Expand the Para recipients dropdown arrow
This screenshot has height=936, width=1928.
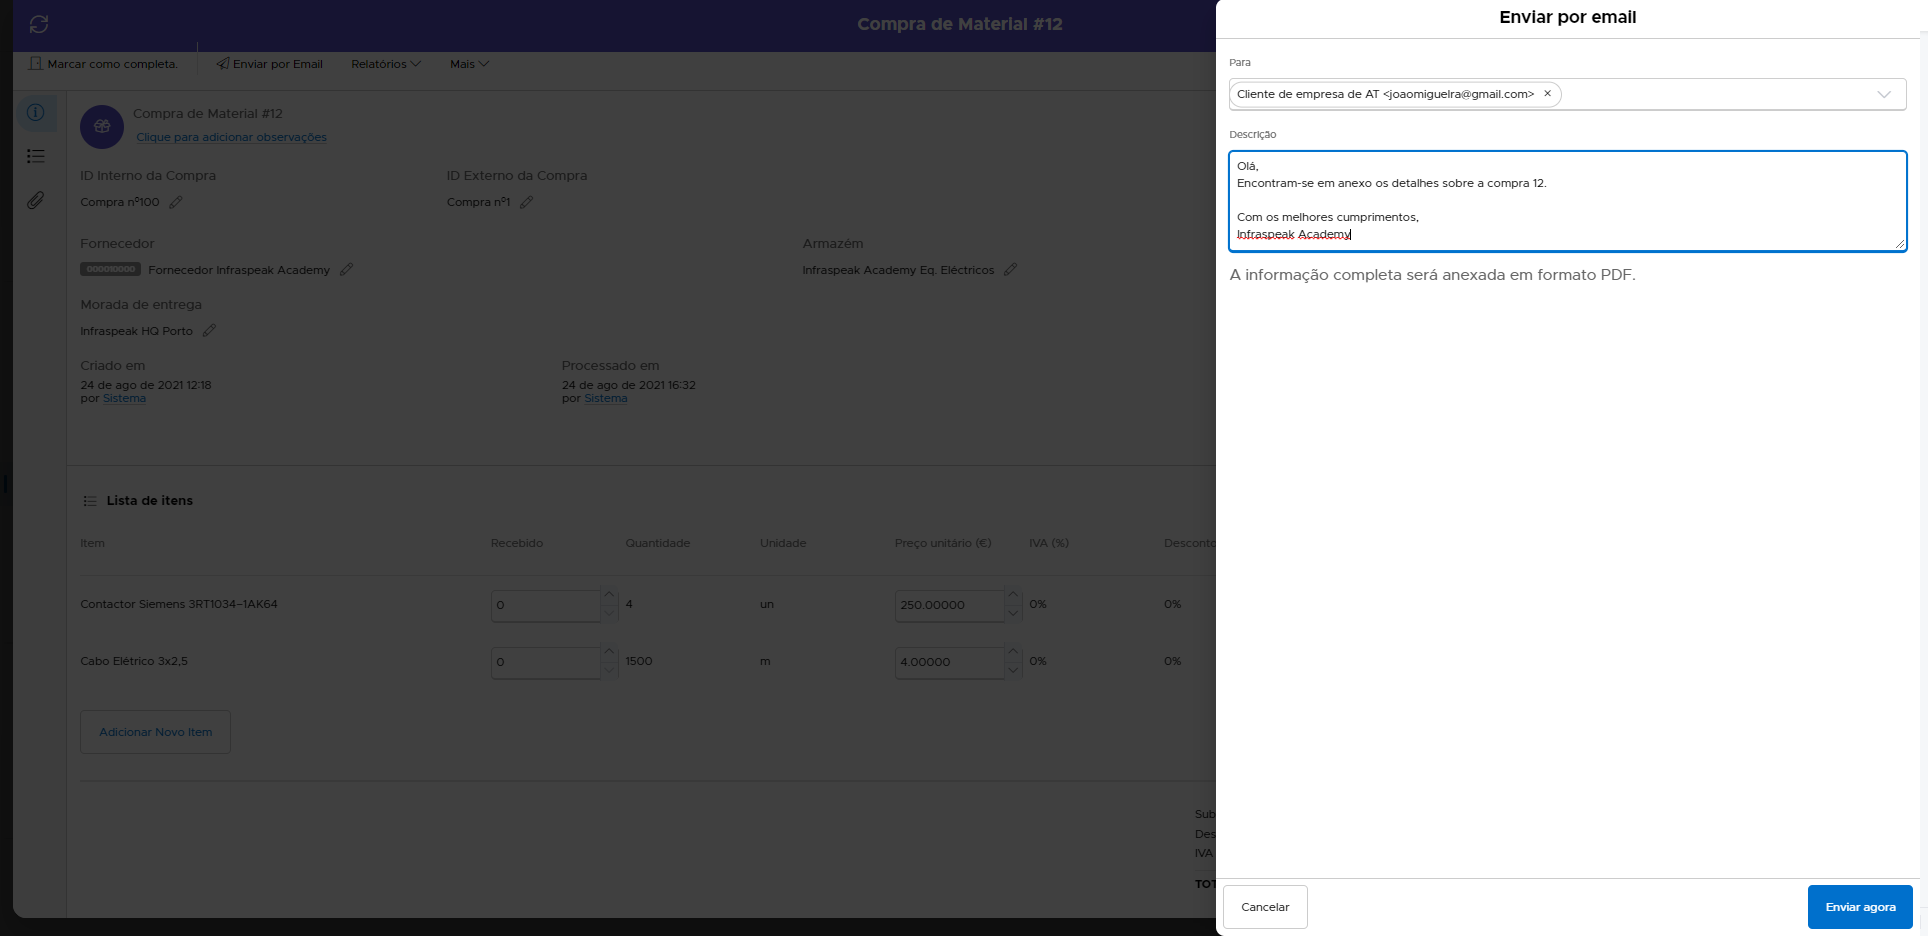[1884, 94]
